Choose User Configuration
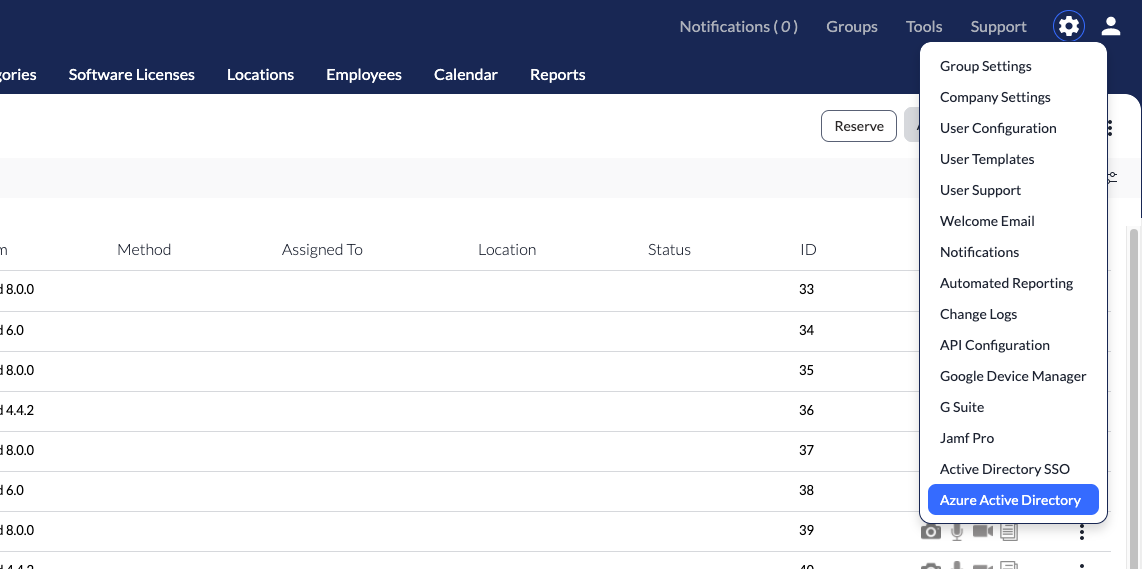 [x=998, y=128]
